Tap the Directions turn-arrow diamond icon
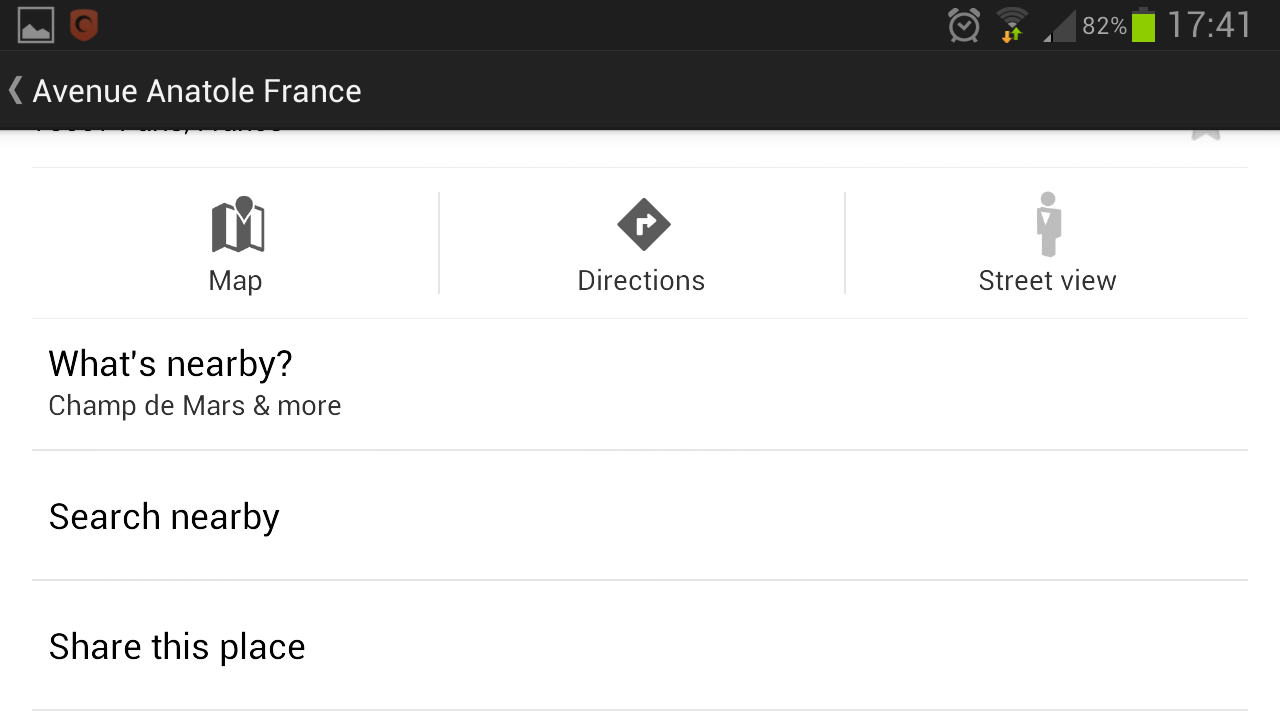Viewport: 1280px width, 720px height. tap(643, 224)
